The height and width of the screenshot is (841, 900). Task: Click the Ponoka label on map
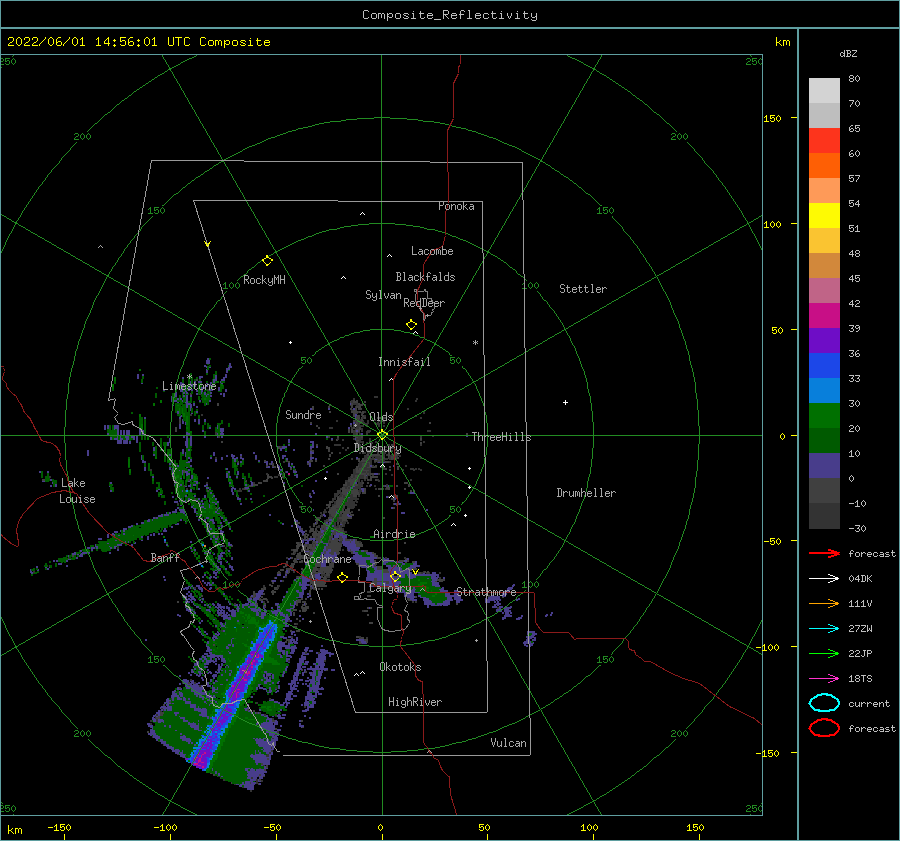[x=456, y=206]
